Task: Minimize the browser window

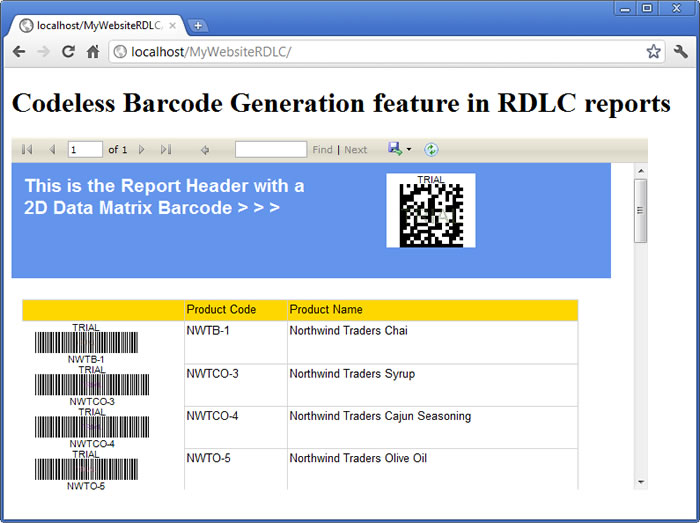Action: (625, 8)
